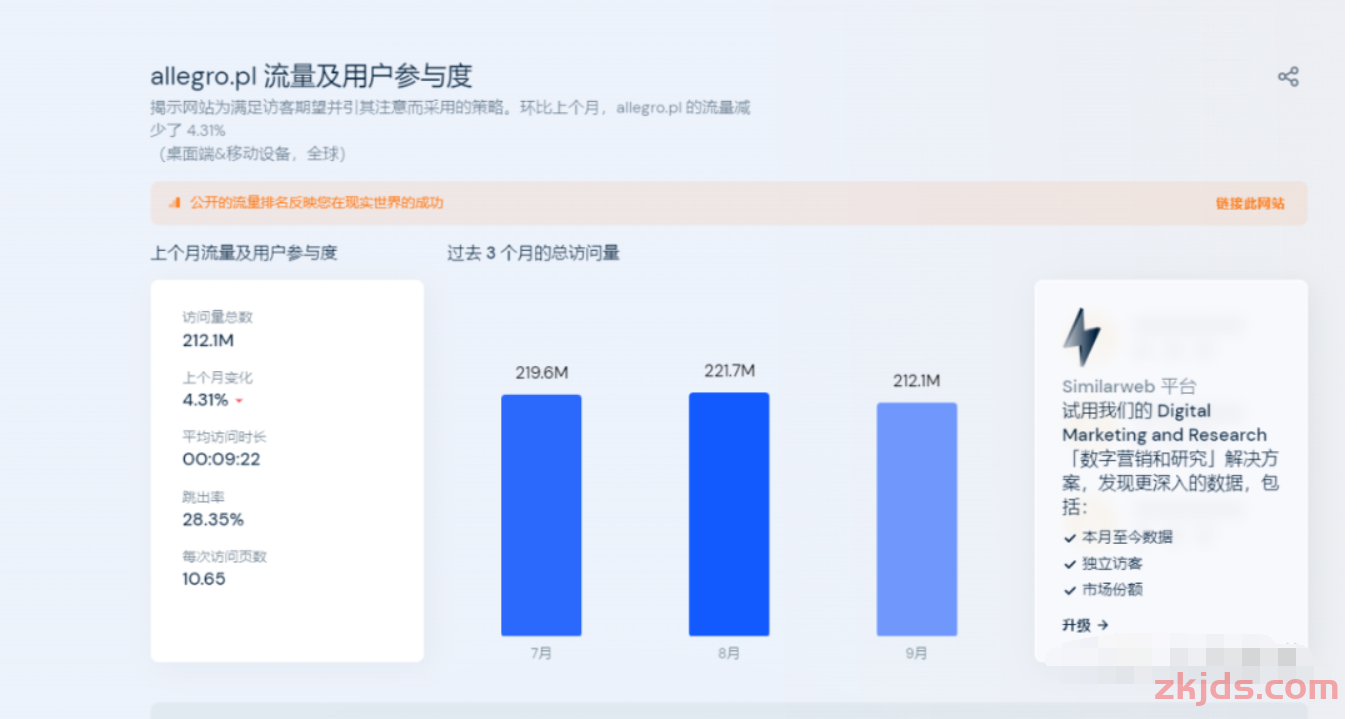Viewport: 1357px width, 719px height.
Task: Click the 访问量总数 label
Action: coord(217,317)
